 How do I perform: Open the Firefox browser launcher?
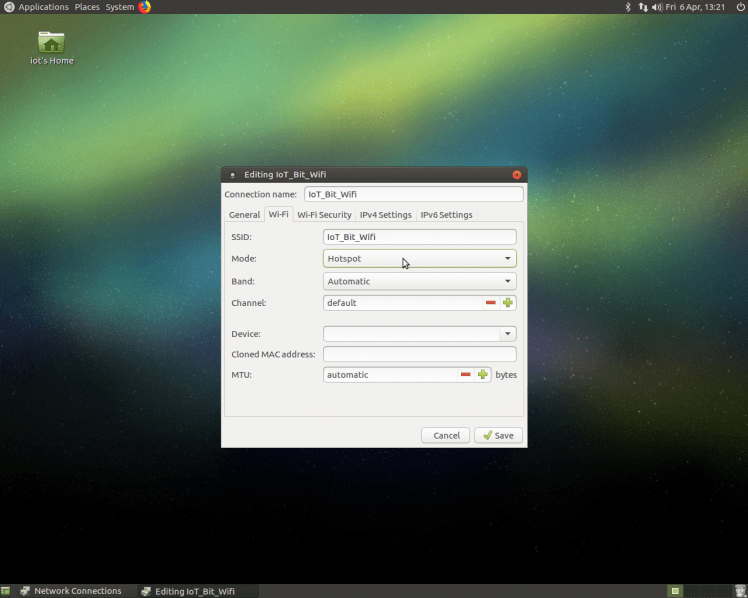(144, 7)
